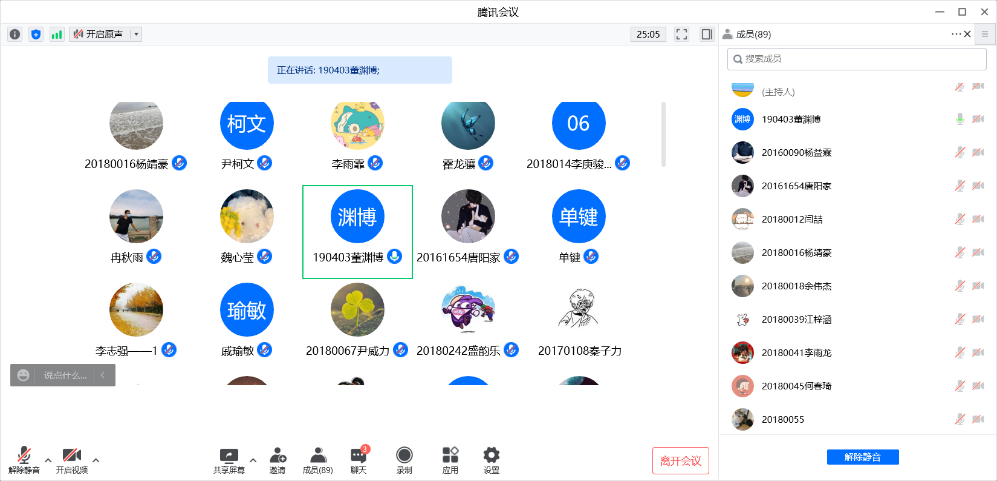This screenshot has height=481, width=997.
Task: Click the muted mic icon beside 李志强——1
Action: (x=169, y=350)
